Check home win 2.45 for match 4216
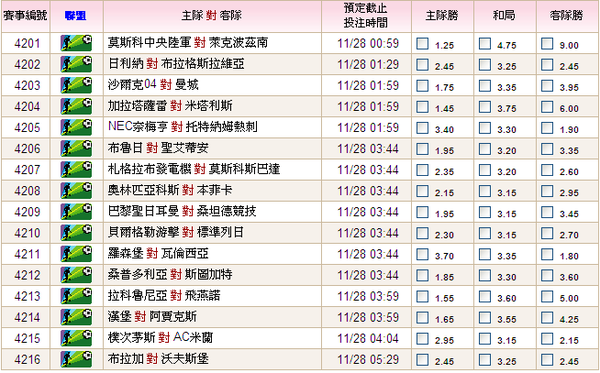 pos(422,359)
